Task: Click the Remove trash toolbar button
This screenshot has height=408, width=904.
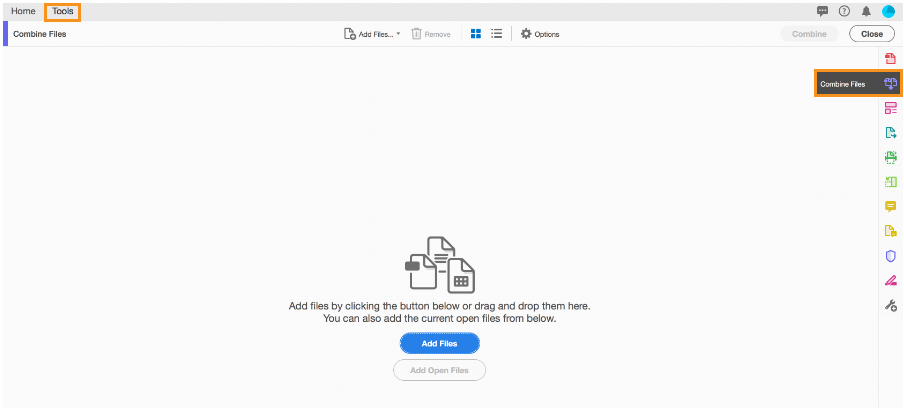Action: [x=431, y=34]
